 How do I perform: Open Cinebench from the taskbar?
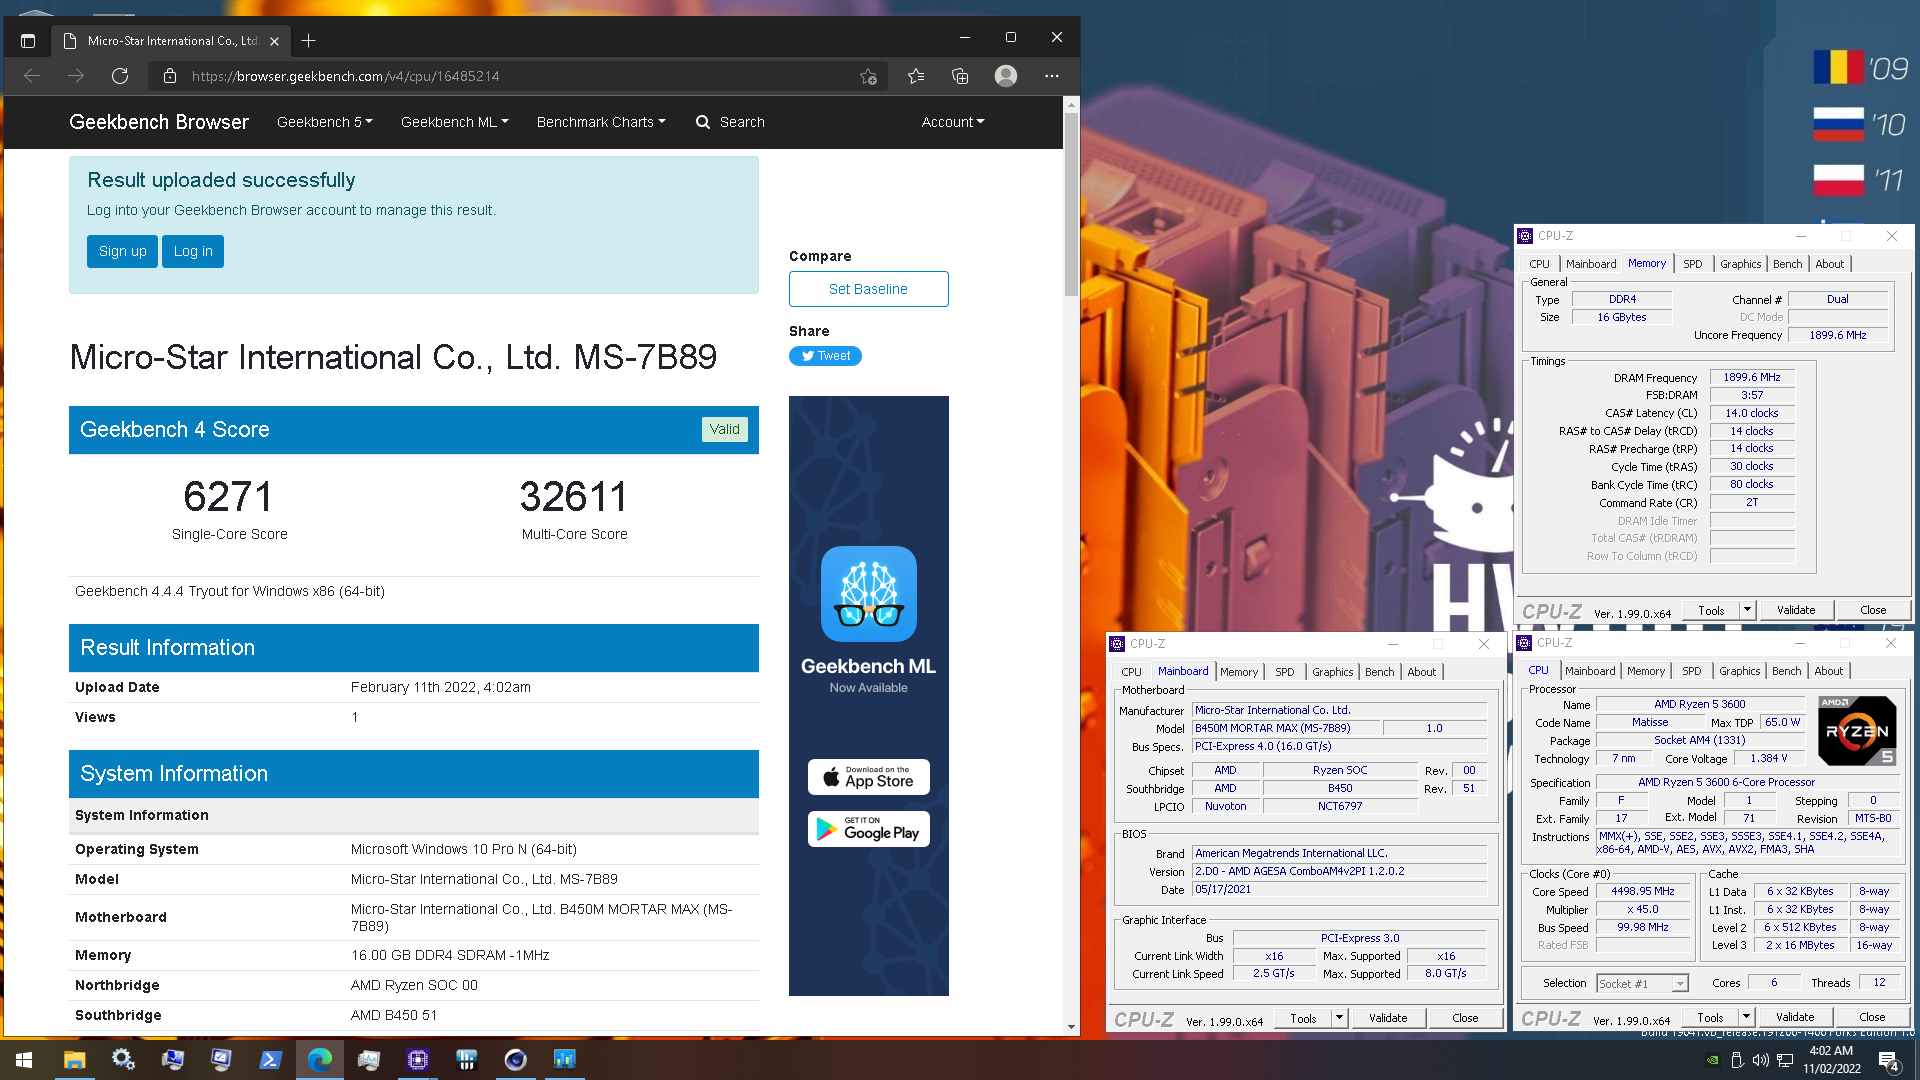pos(515,1059)
